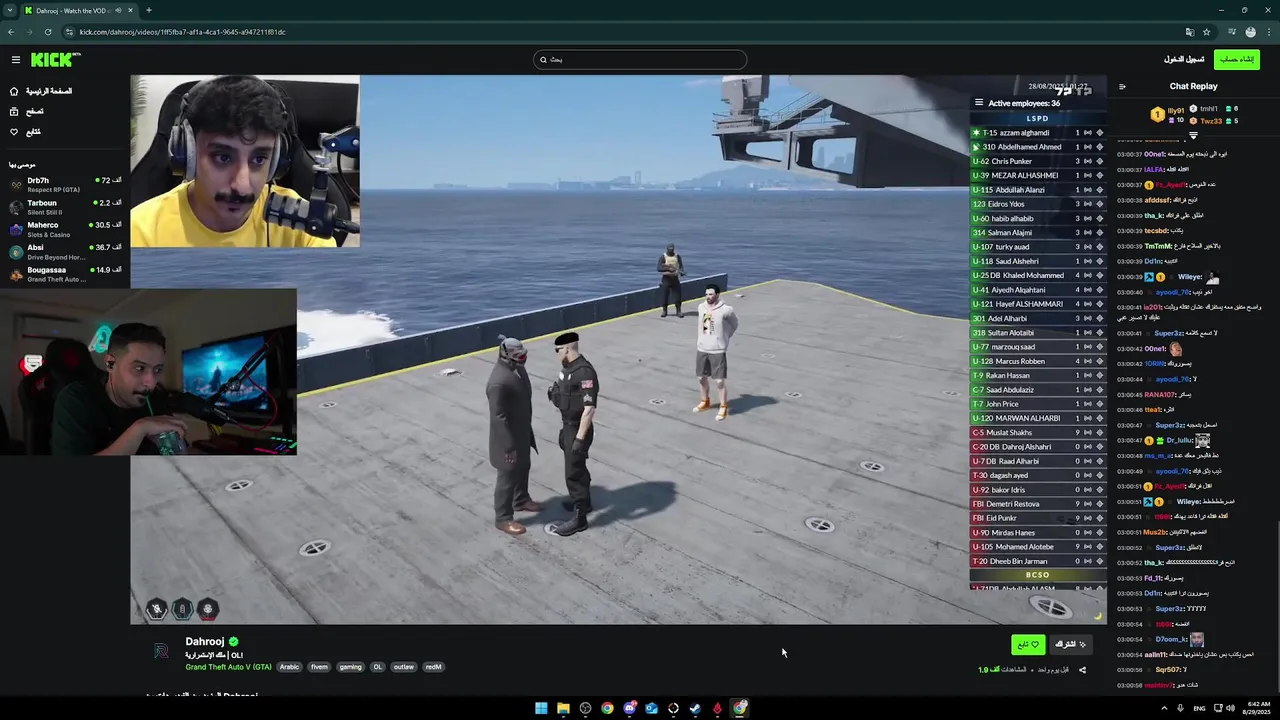Open a new browser tab
Viewport: 1280px width, 720px height.
(x=149, y=10)
